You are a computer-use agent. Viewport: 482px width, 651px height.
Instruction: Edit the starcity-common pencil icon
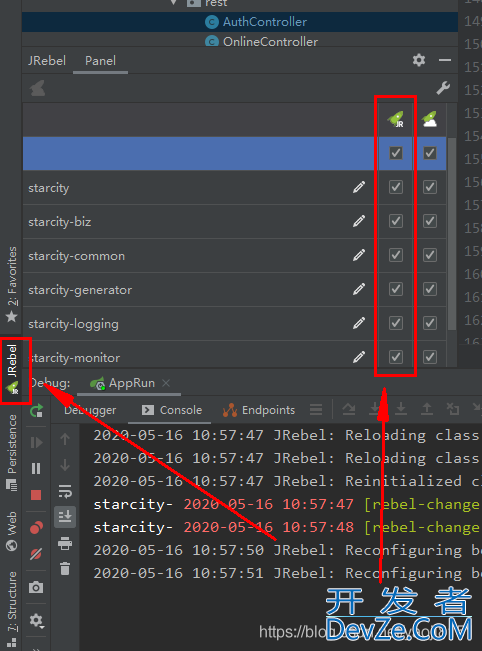coord(359,255)
